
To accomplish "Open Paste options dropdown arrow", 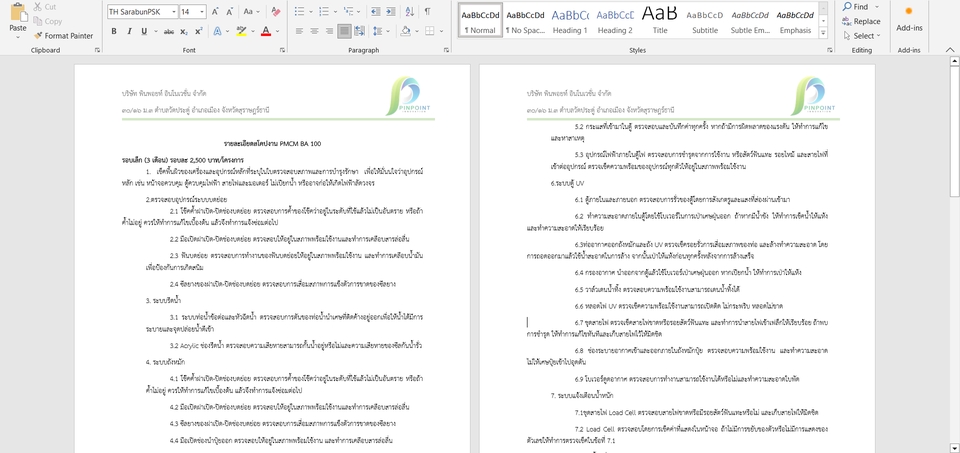I will tap(18, 37).
